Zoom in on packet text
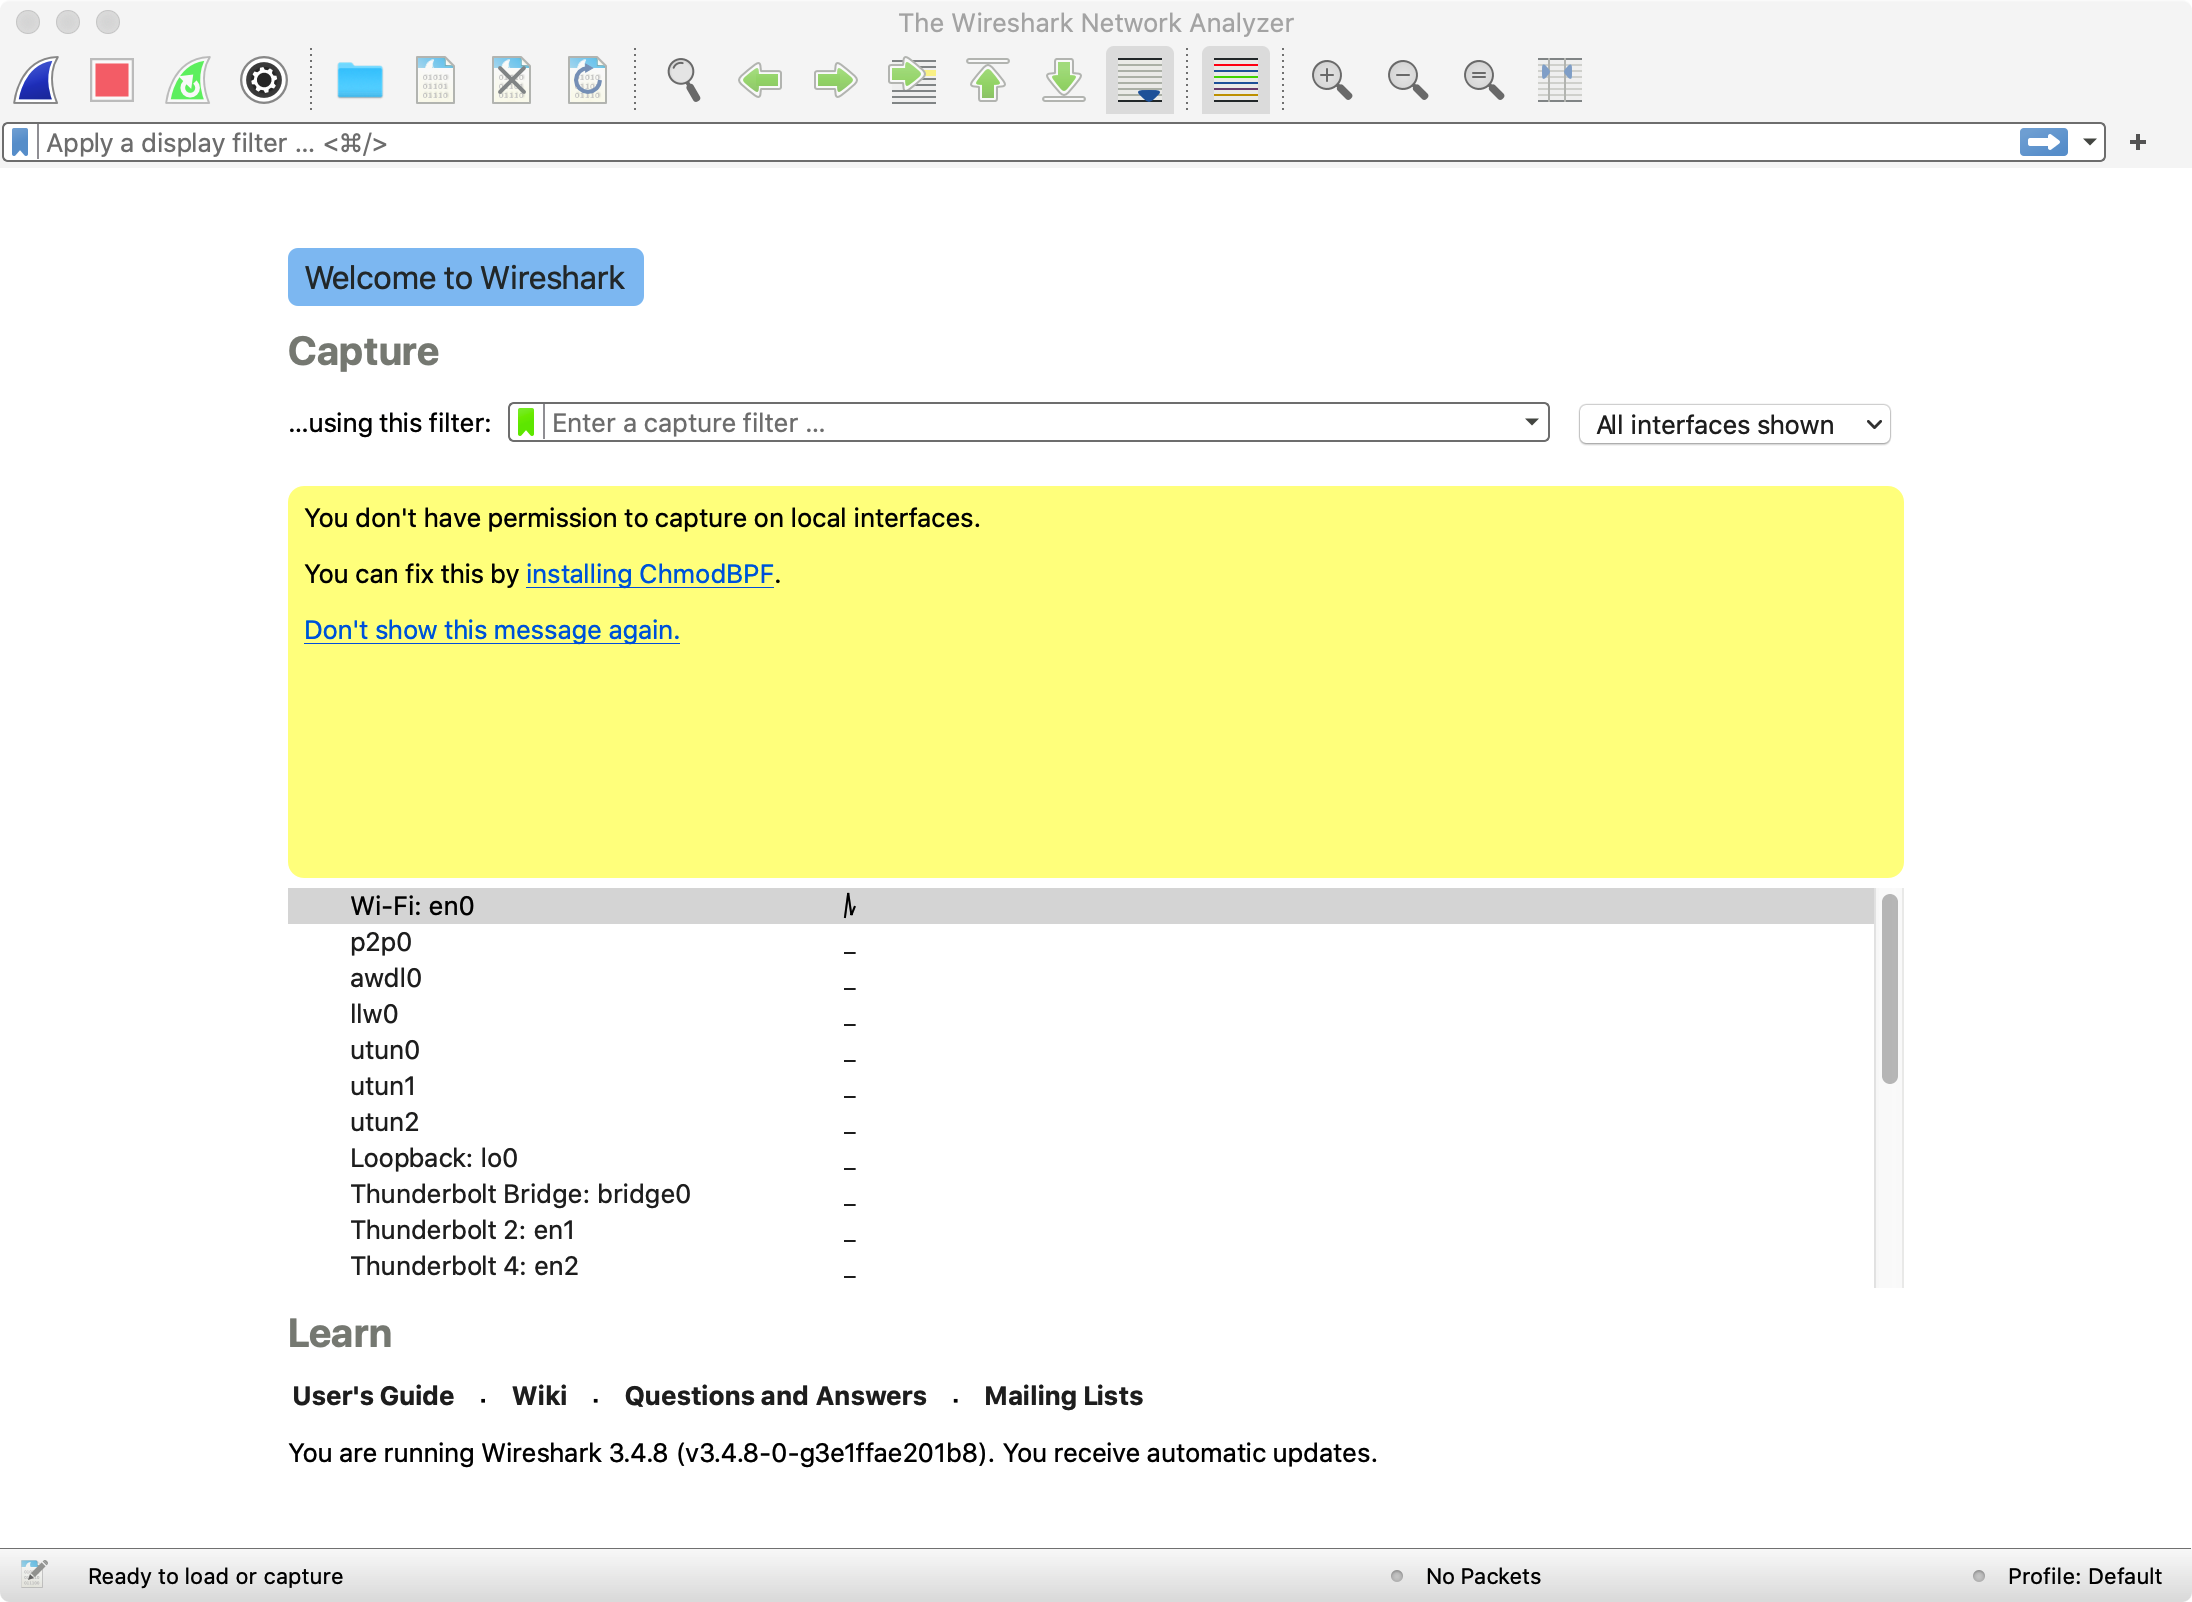Screen dimensions: 2192x1602 [1331, 80]
